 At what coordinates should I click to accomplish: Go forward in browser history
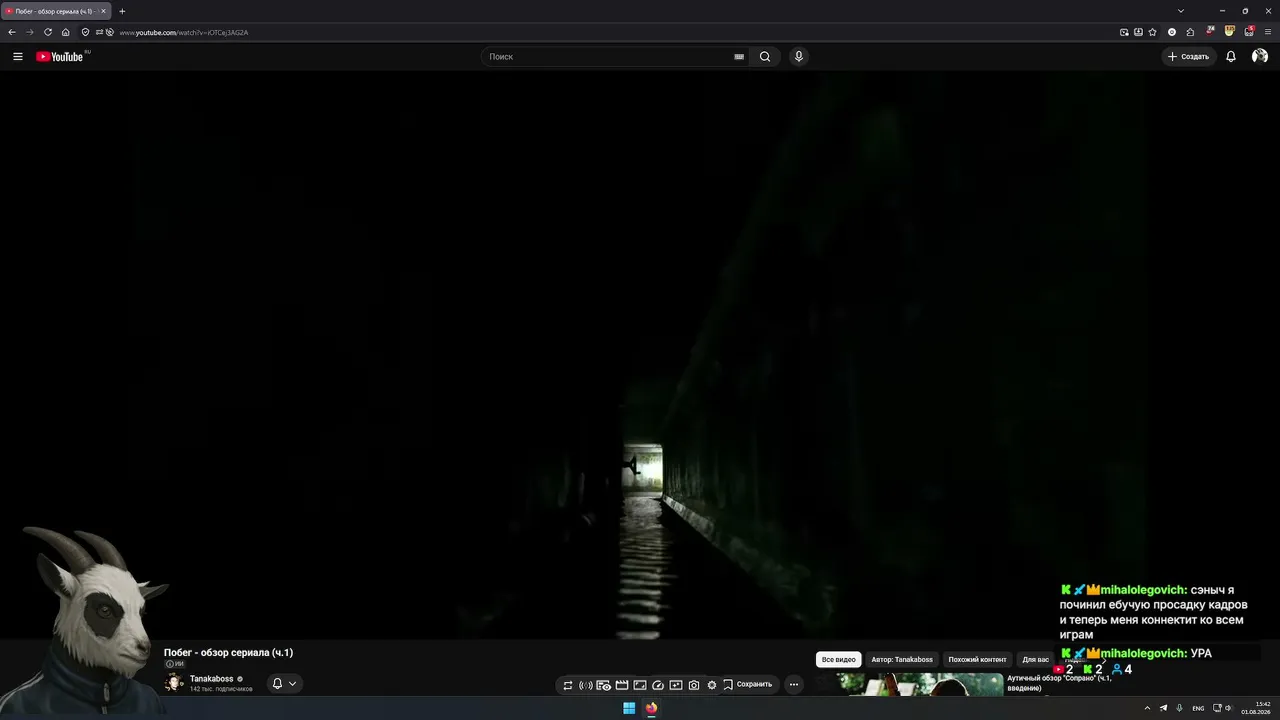coord(30,32)
